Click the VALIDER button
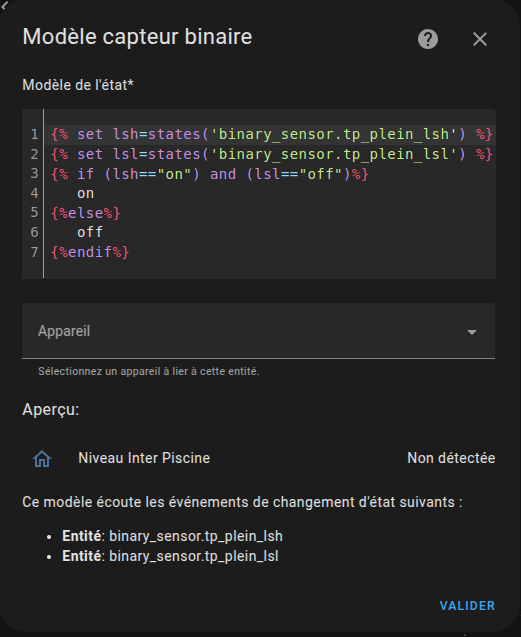 (467, 606)
